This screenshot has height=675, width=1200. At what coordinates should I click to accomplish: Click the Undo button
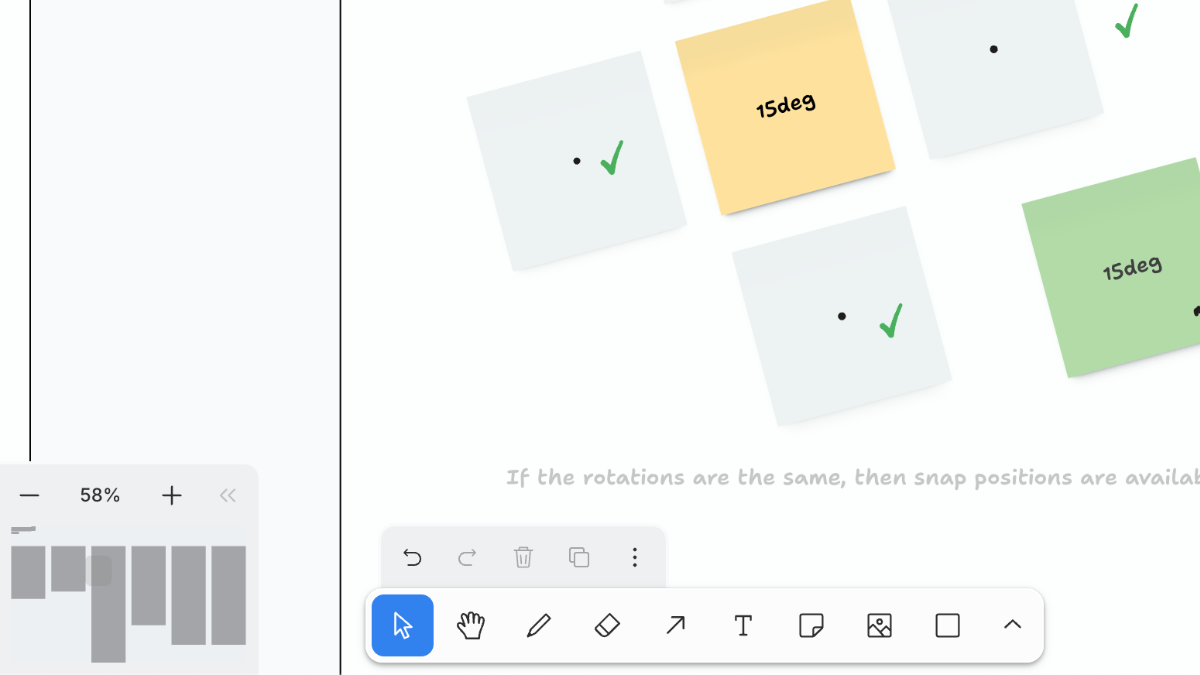pos(412,557)
